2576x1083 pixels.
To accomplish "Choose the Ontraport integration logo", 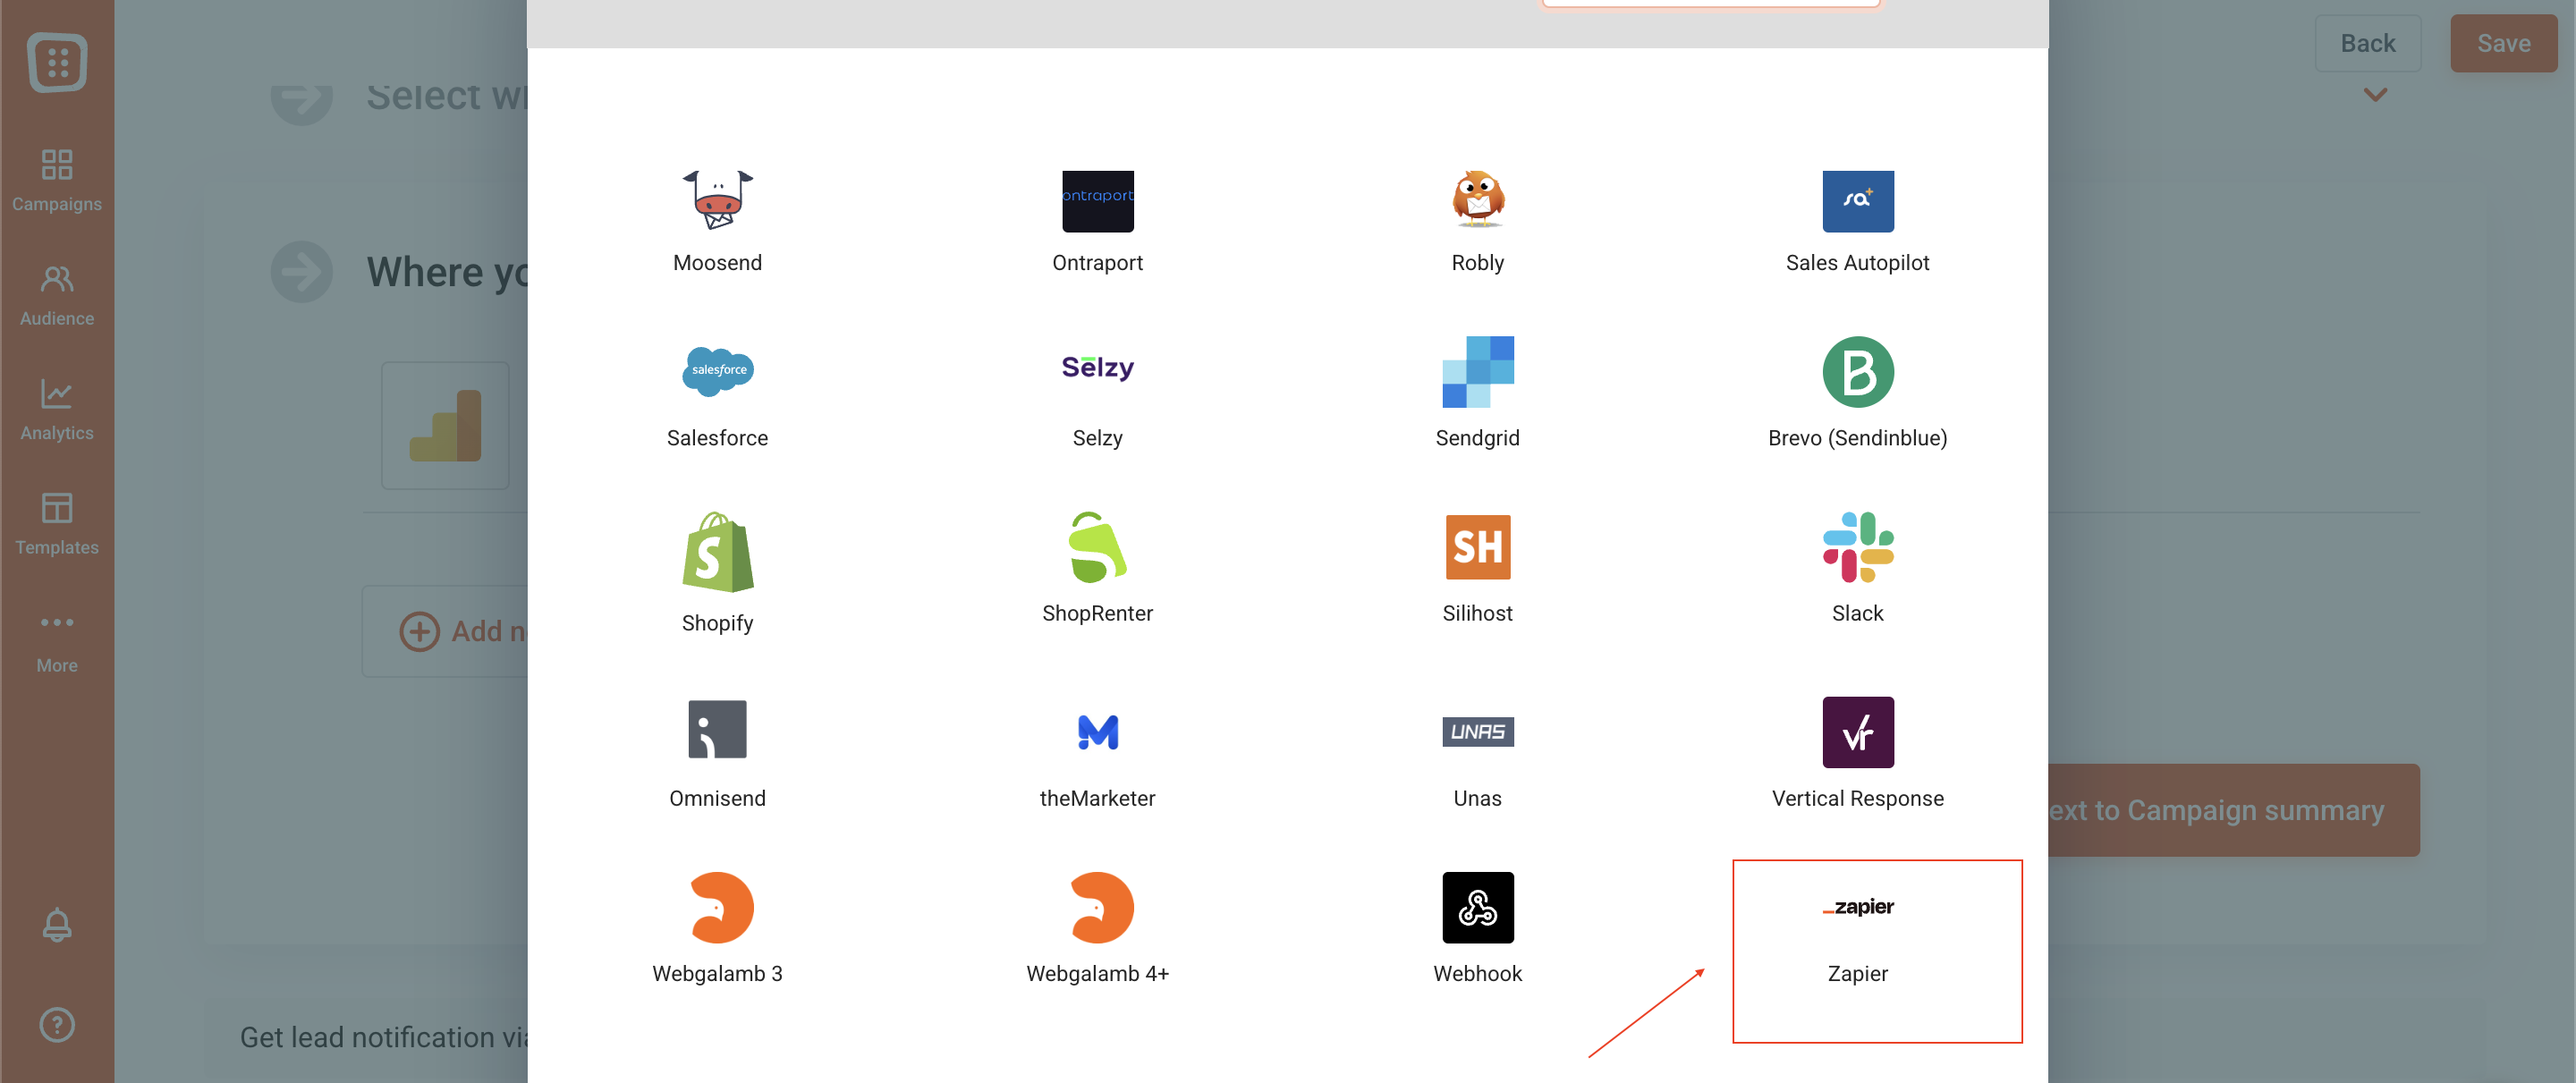I will [x=1097, y=201].
